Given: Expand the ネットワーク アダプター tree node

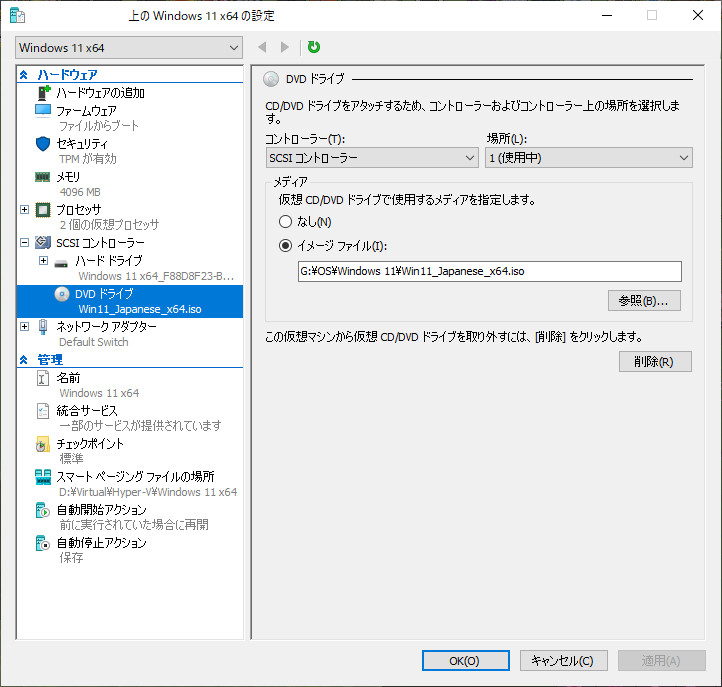Looking at the screenshot, I should pyautogui.click(x=25, y=327).
